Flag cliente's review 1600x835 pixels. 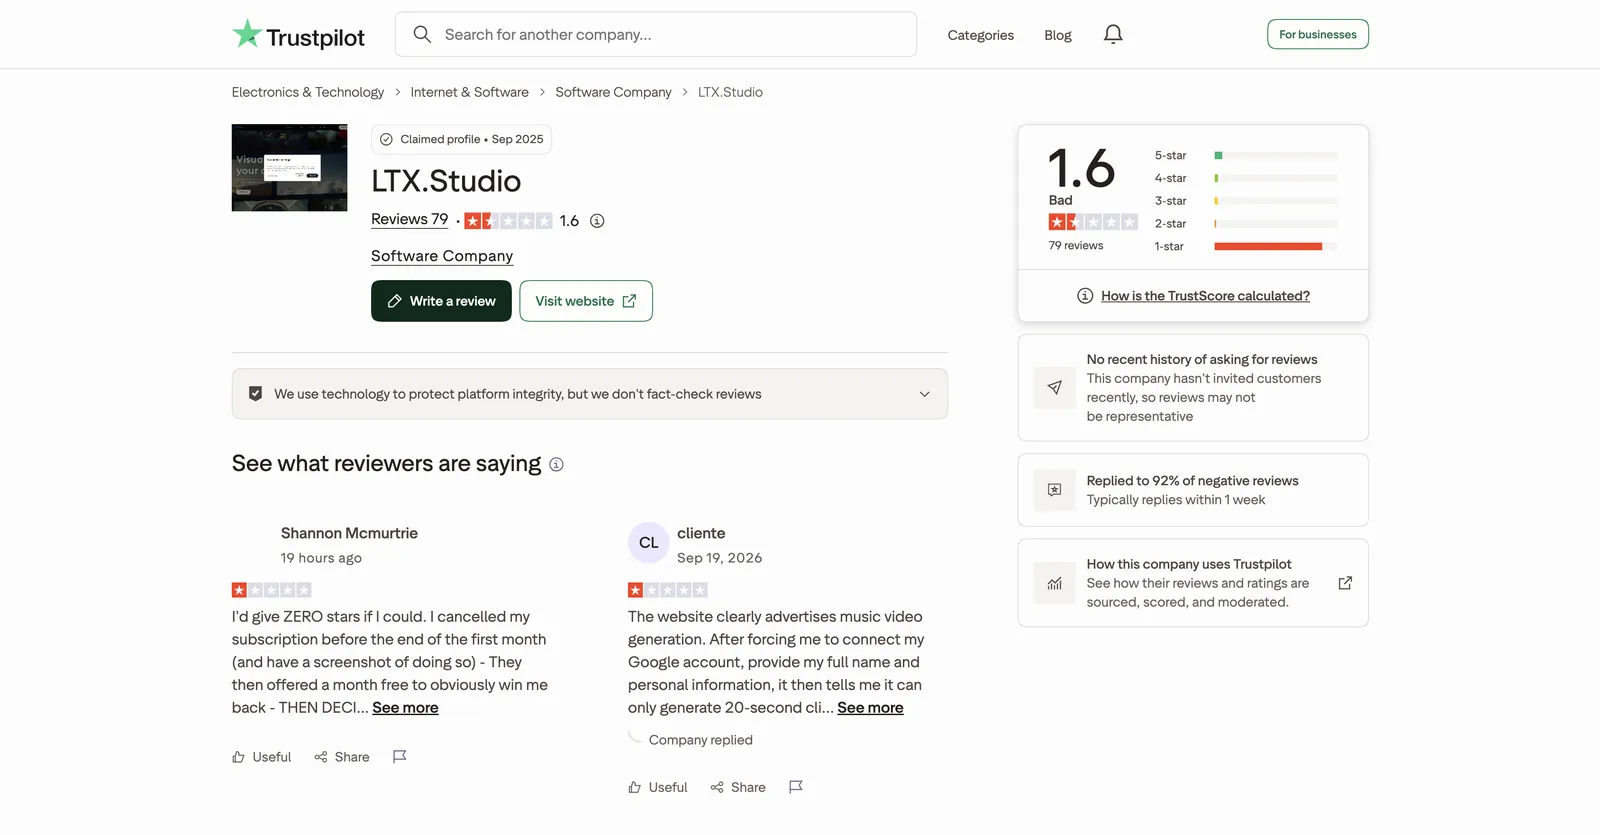point(796,787)
